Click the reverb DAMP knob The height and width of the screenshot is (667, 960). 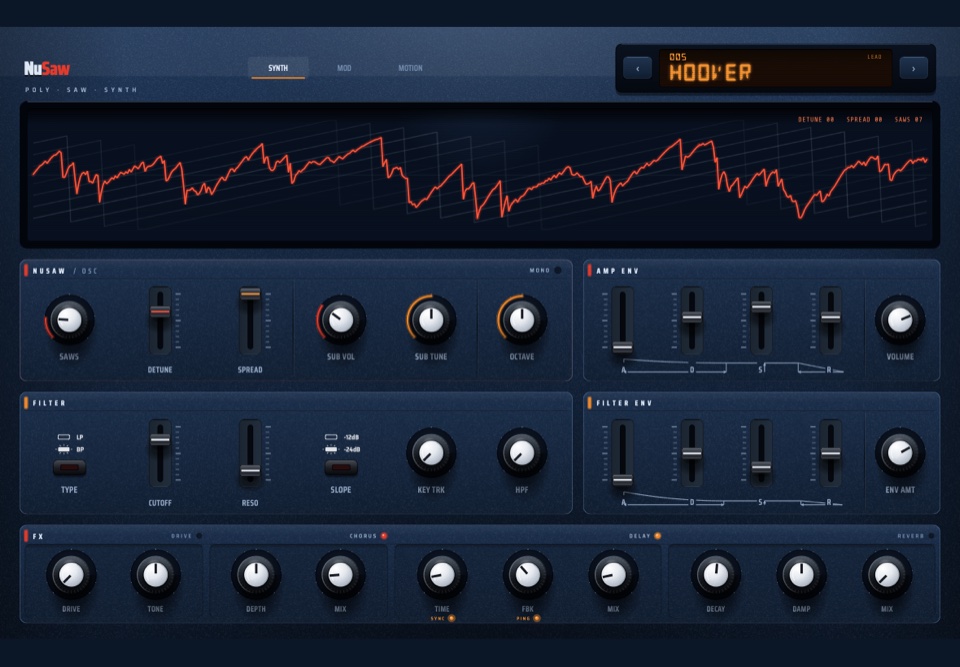pyautogui.click(x=801, y=575)
